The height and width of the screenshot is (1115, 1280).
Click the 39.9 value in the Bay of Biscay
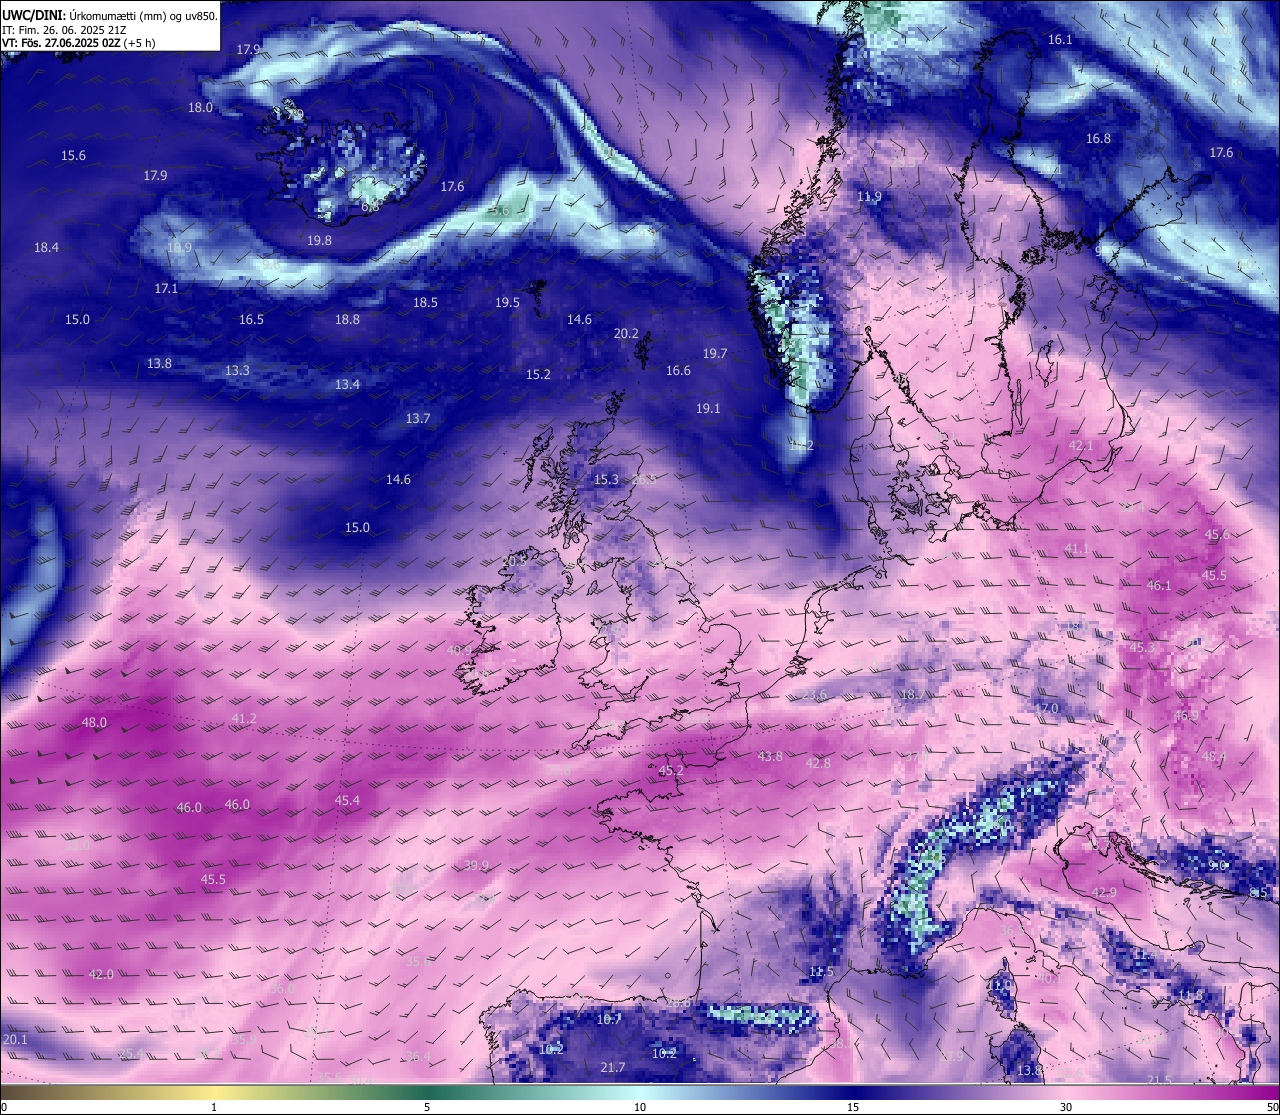pyautogui.click(x=477, y=865)
